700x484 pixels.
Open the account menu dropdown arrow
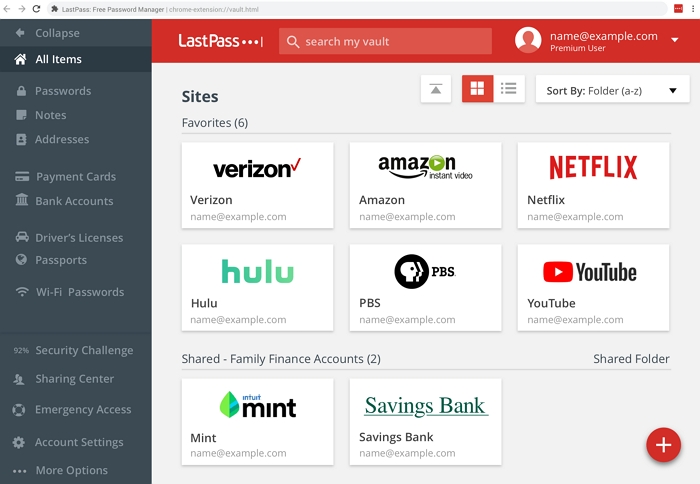pos(675,40)
